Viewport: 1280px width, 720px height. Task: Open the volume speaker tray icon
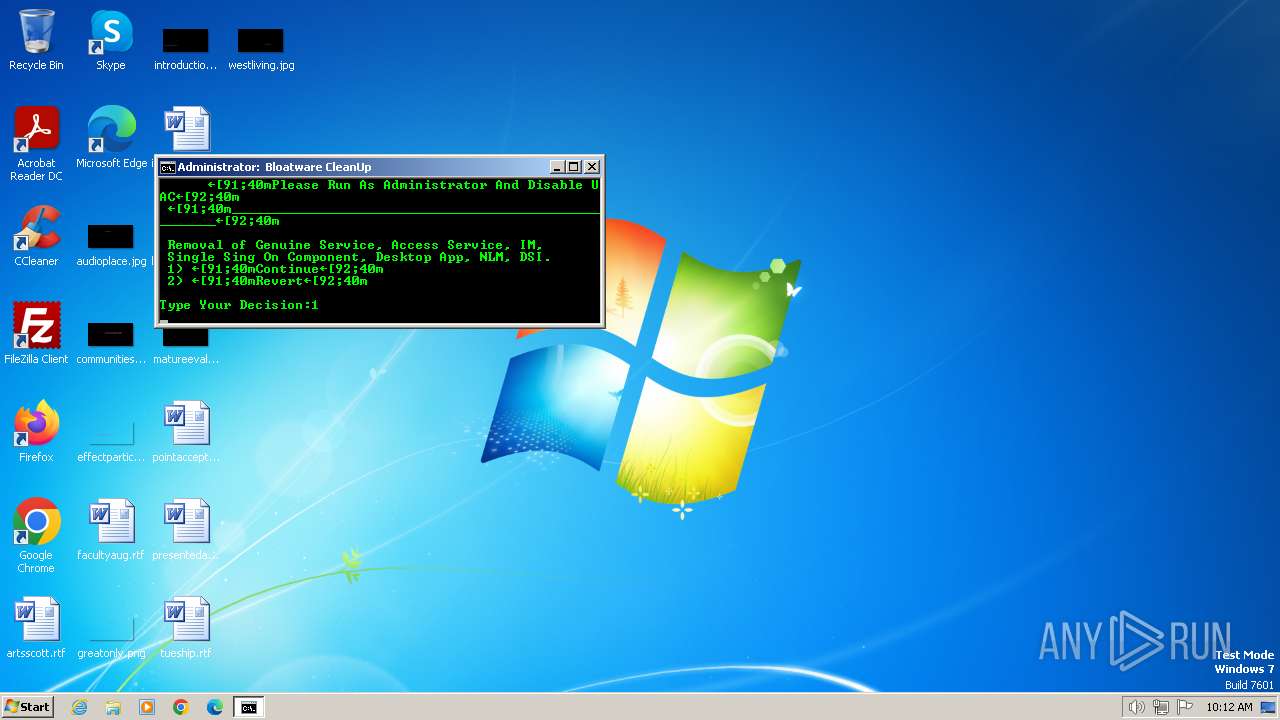(x=1136, y=707)
